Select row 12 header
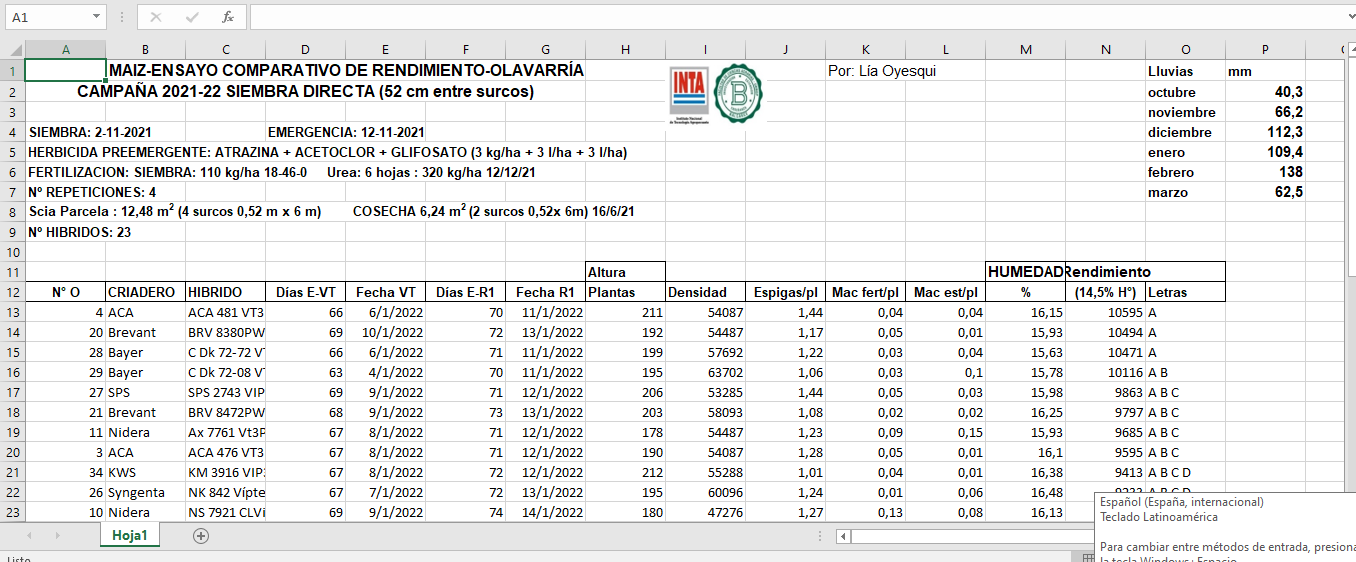1356x562 pixels. pyautogui.click(x=12, y=292)
